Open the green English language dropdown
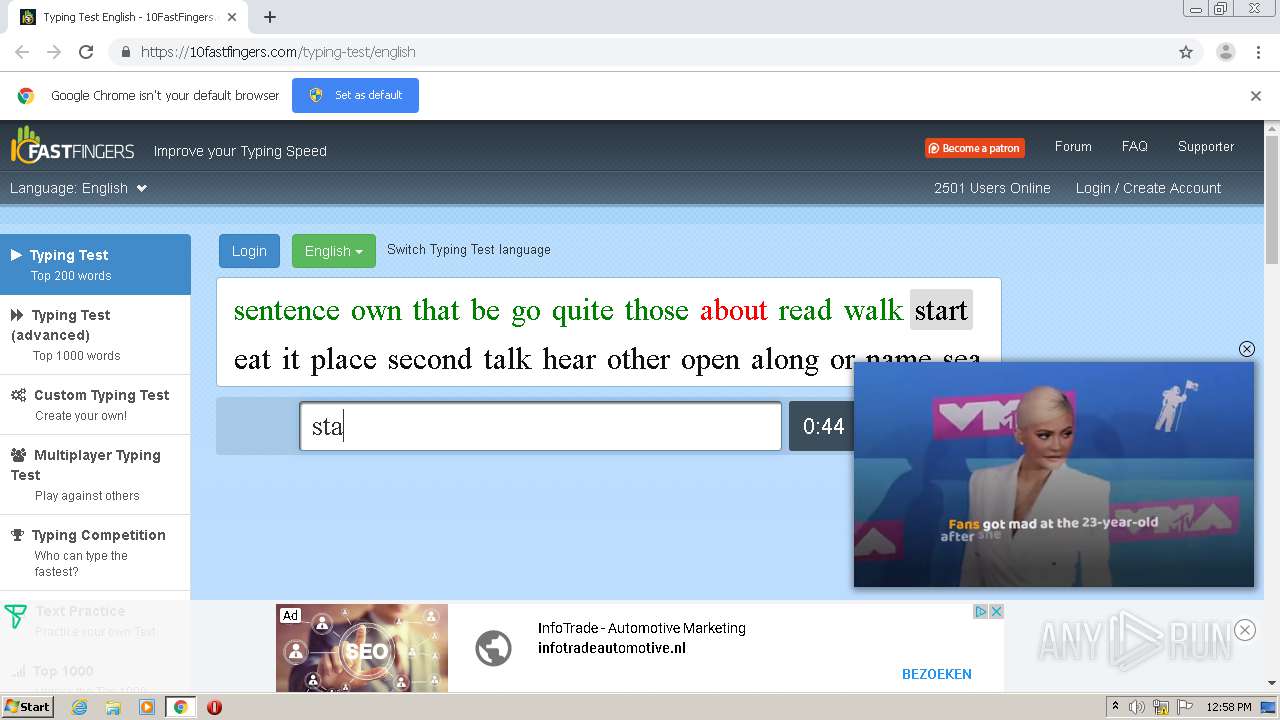Screen dimensions: 1280x720 [x=334, y=251]
